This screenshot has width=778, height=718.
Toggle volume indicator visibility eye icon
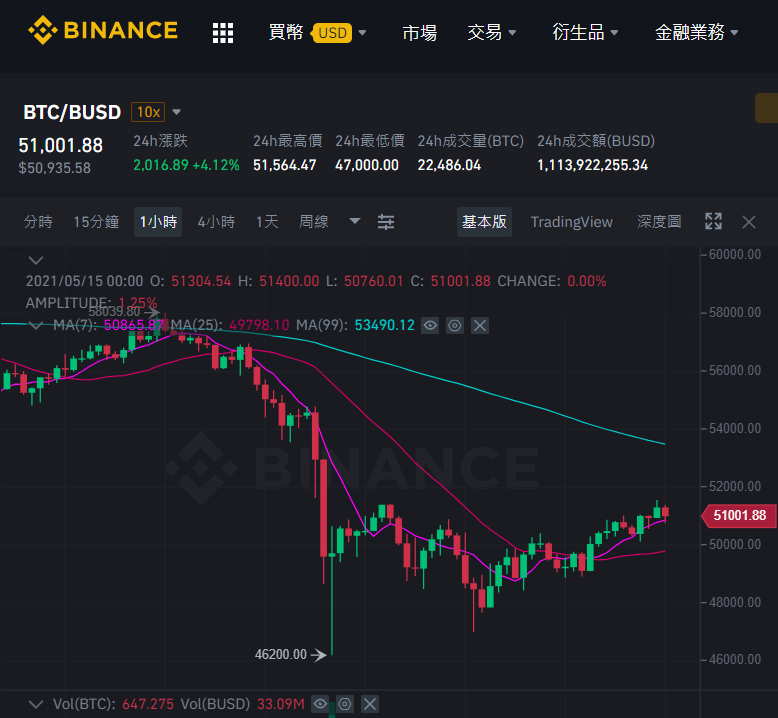320,704
